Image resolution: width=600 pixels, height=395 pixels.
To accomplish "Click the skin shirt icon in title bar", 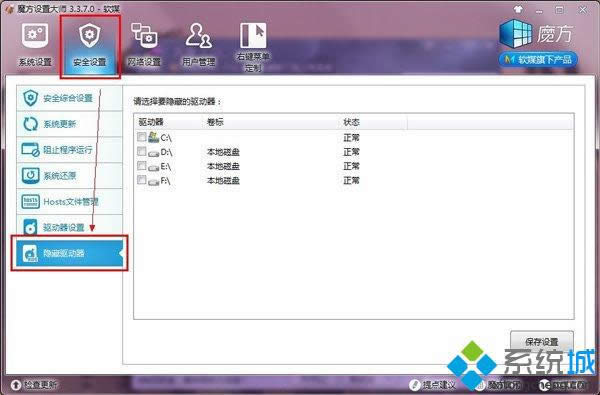I will click(518, 9).
